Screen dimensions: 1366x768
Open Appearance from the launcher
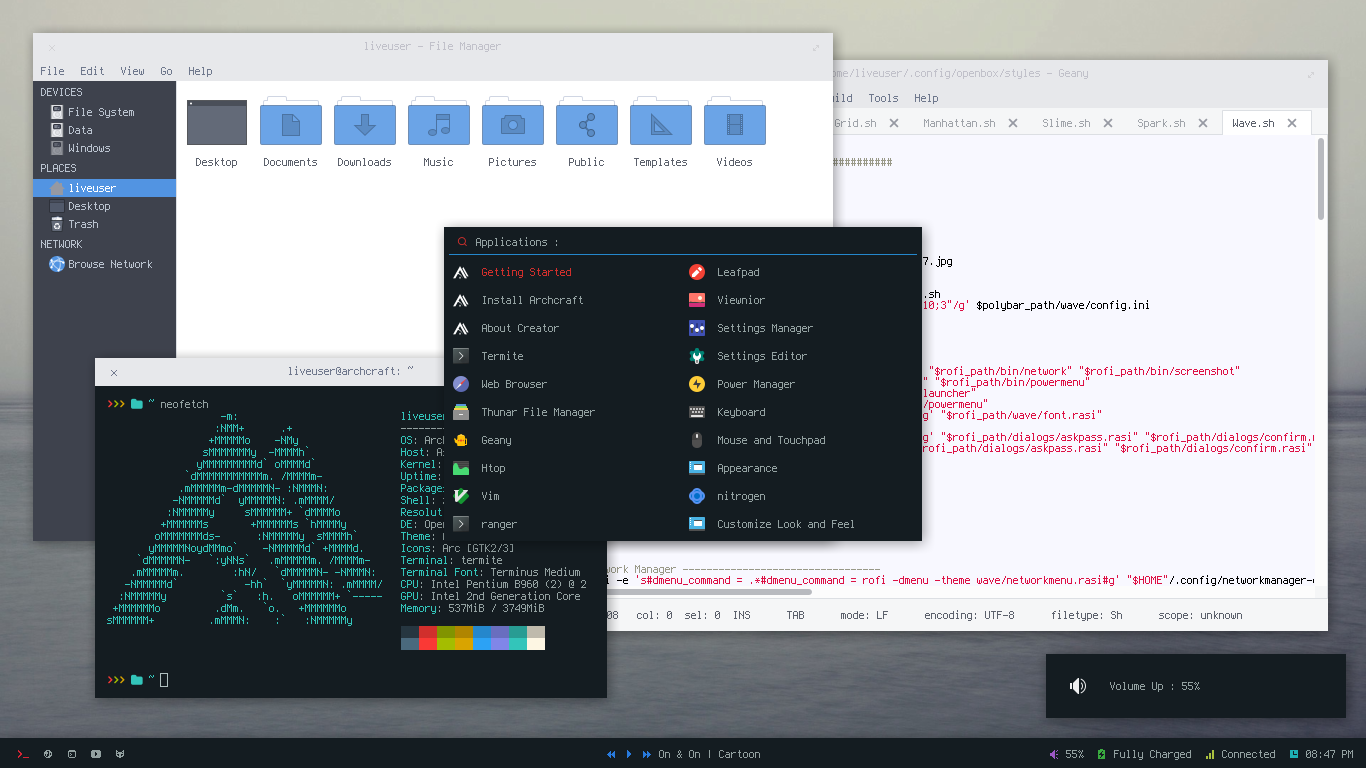click(x=800, y=468)
